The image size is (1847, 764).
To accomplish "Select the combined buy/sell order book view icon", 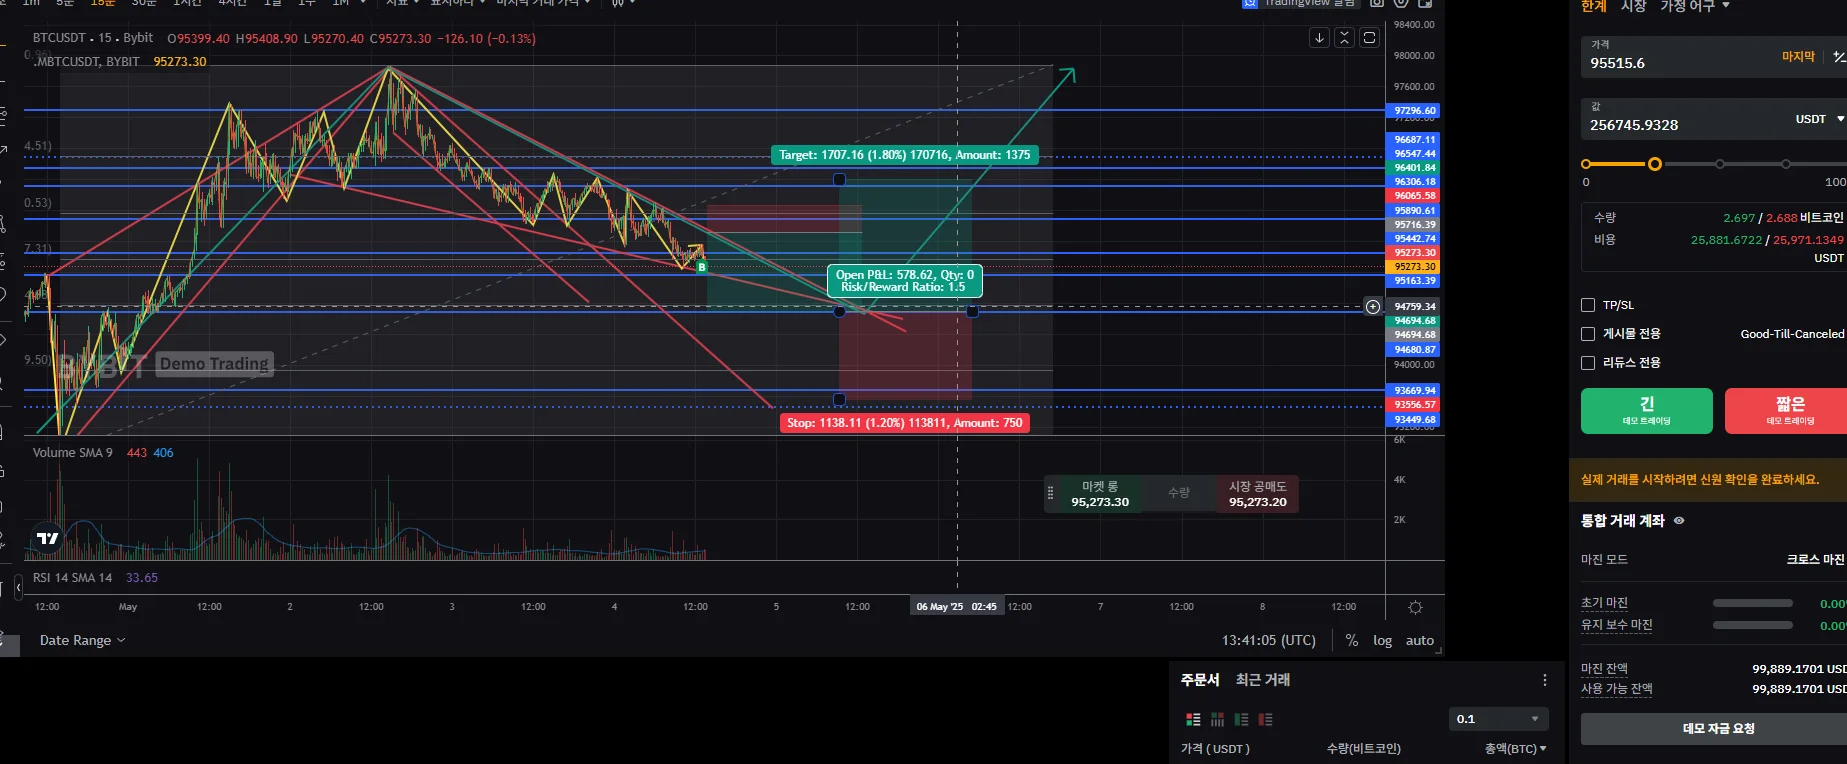I will (x=1193, y=719).
